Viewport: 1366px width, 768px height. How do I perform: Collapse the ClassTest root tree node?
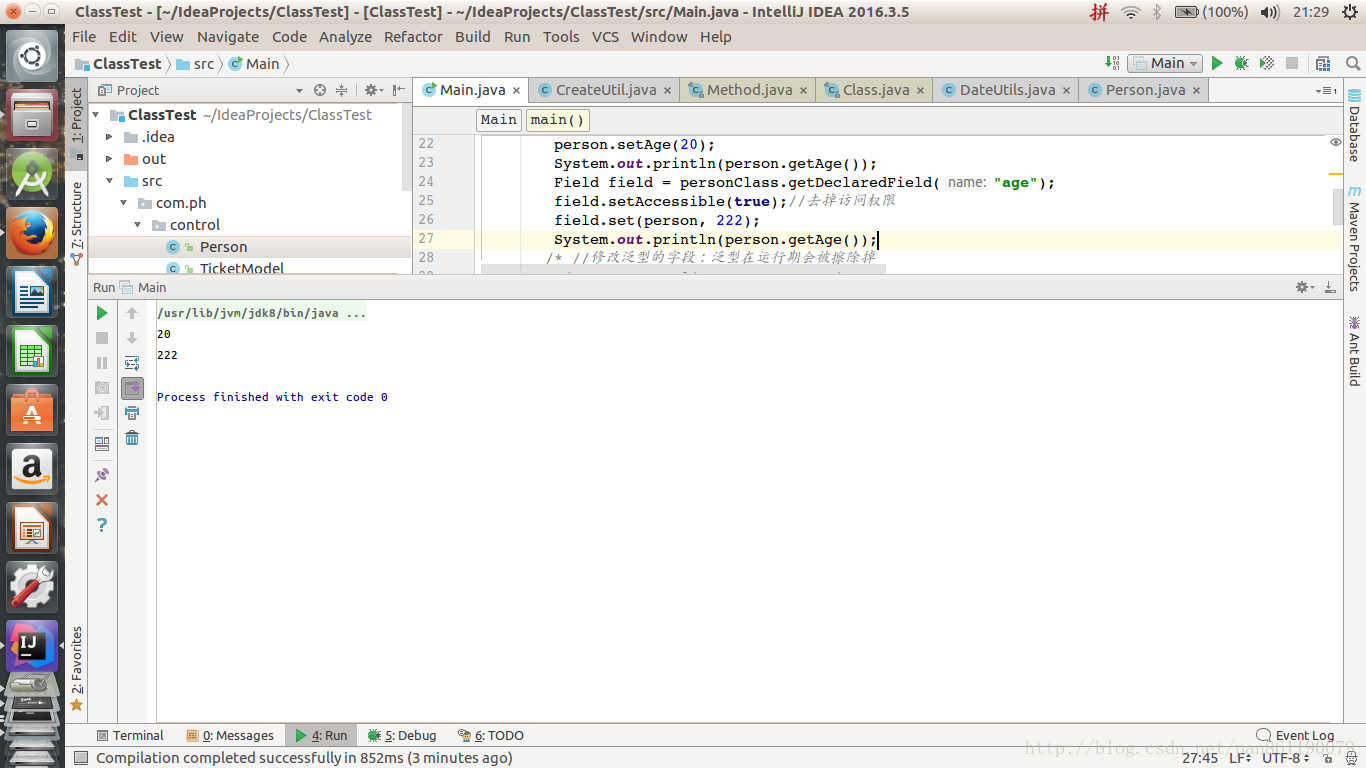(x=96, y=115)
